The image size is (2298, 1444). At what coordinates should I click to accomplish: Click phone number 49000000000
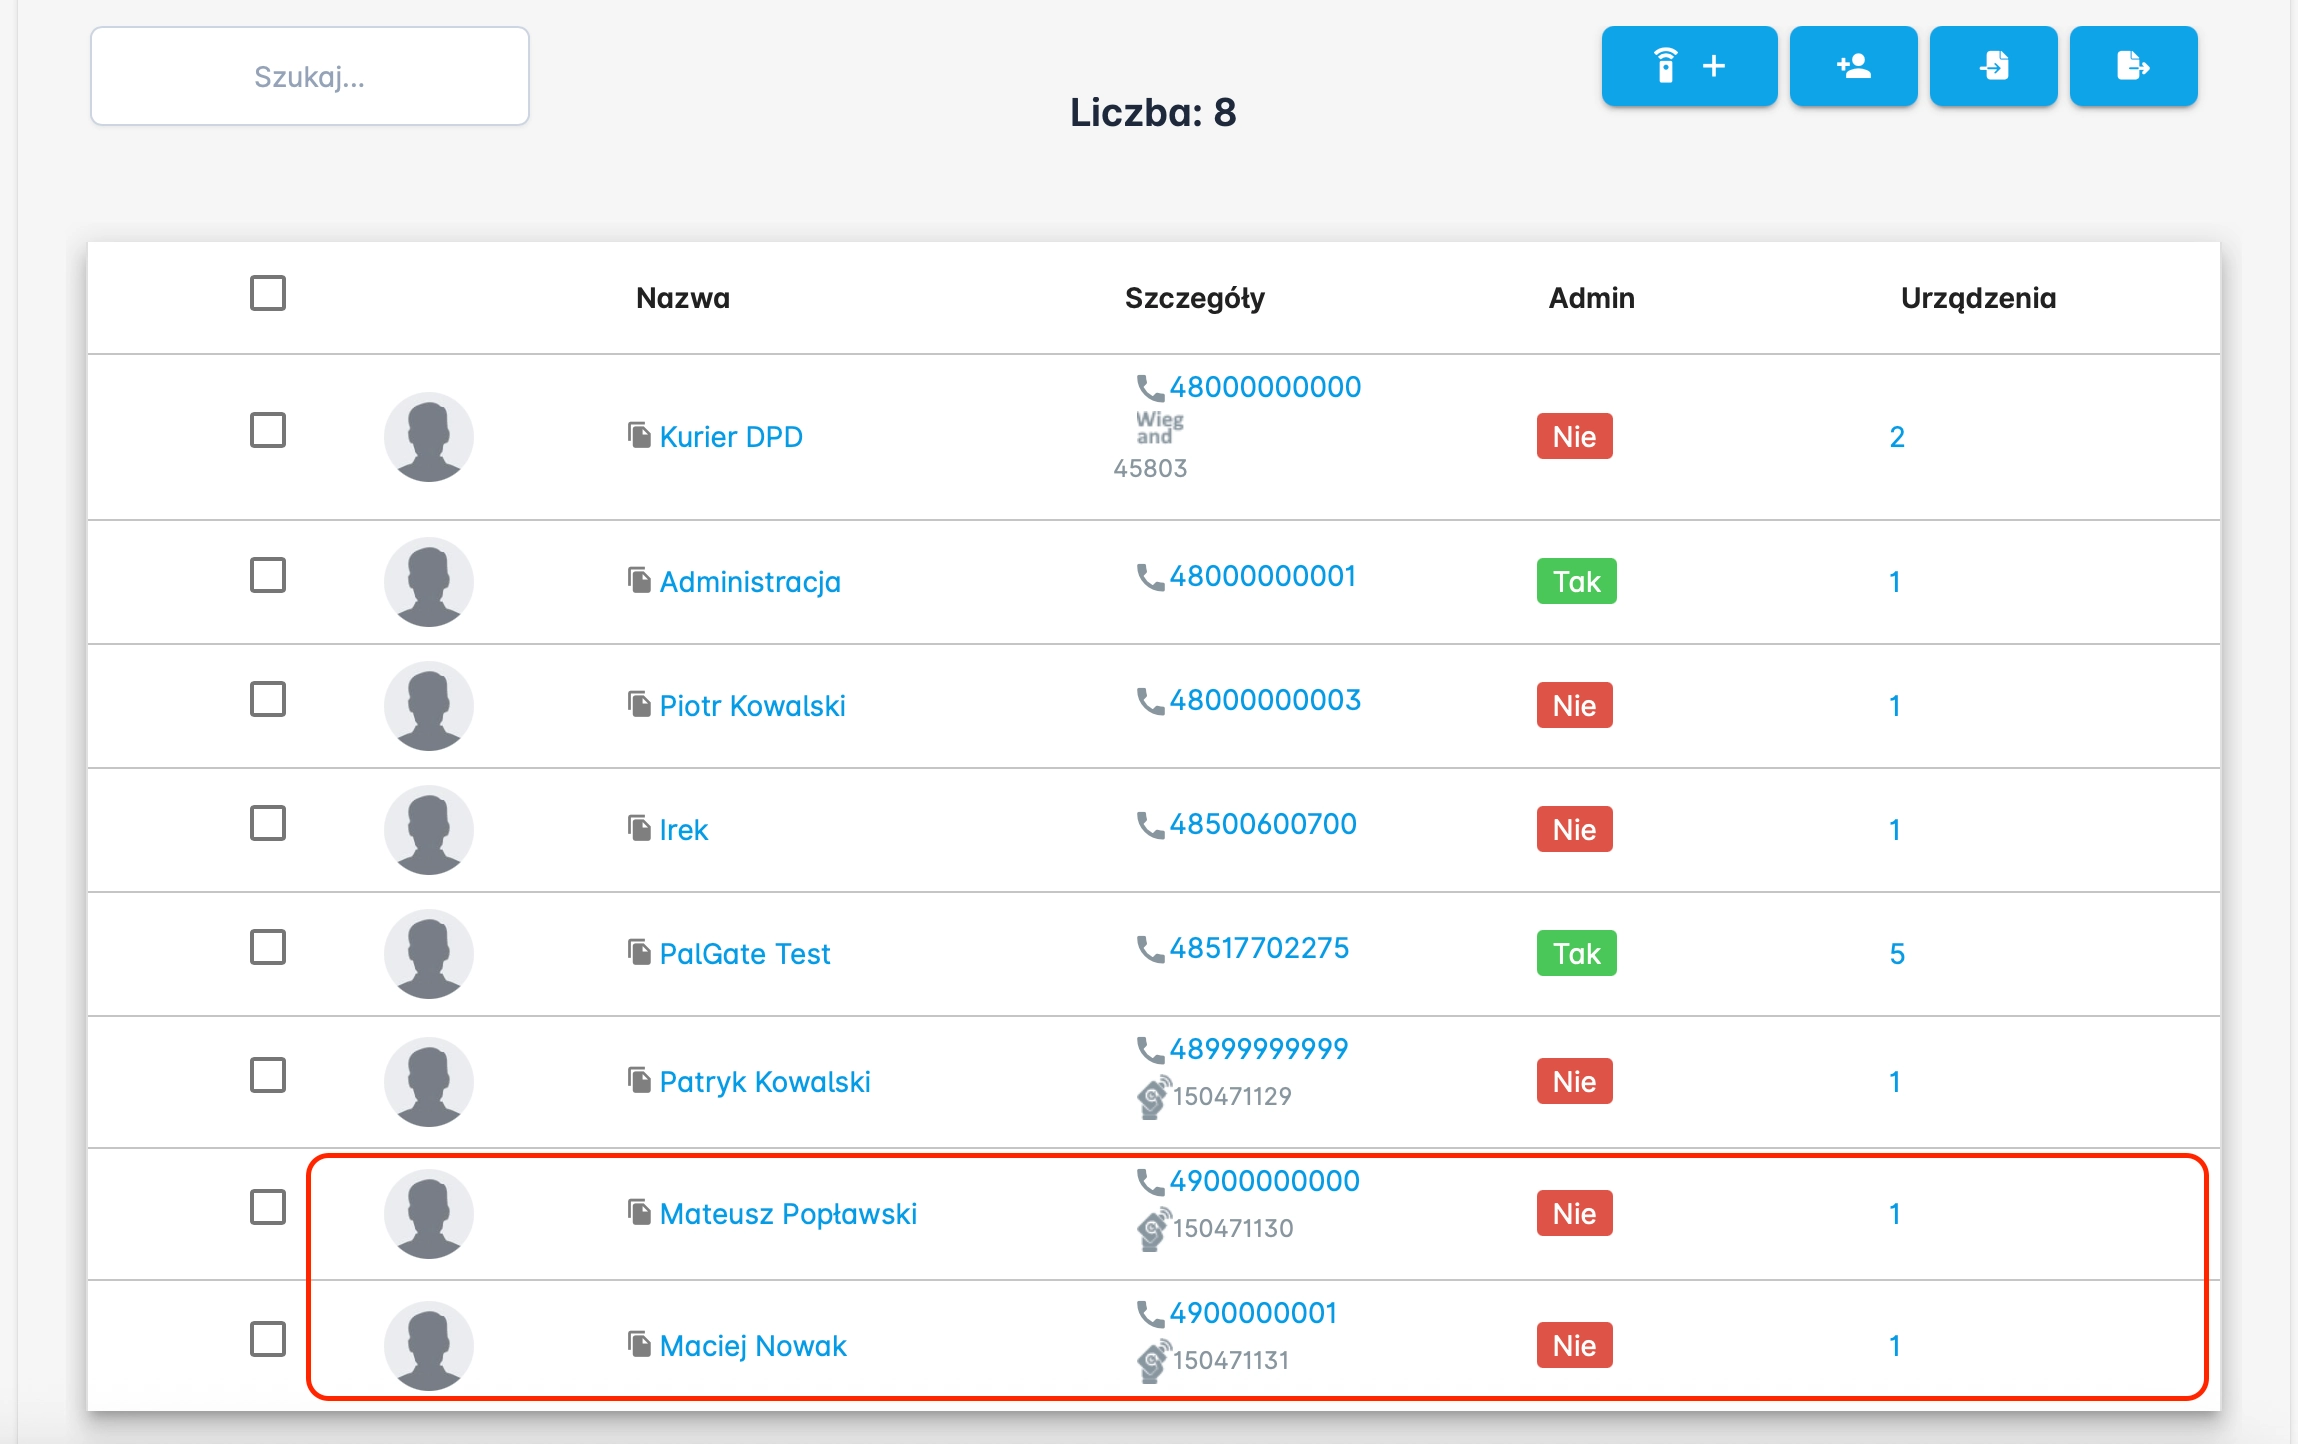[1265, 1181]
